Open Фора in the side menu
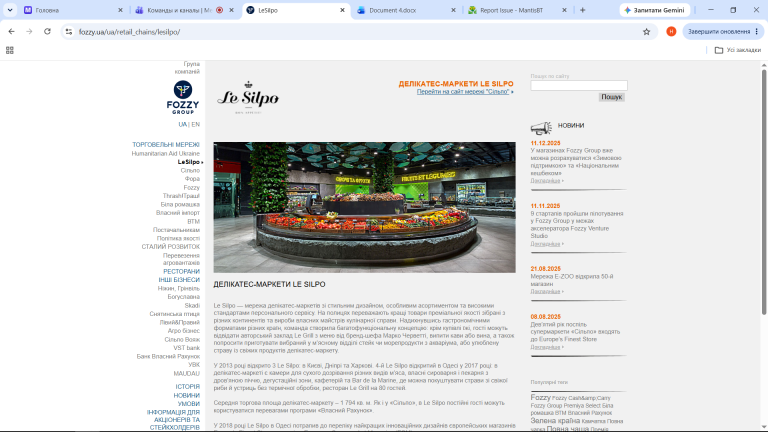Screen dimensions: 768x432 point(192,179)
